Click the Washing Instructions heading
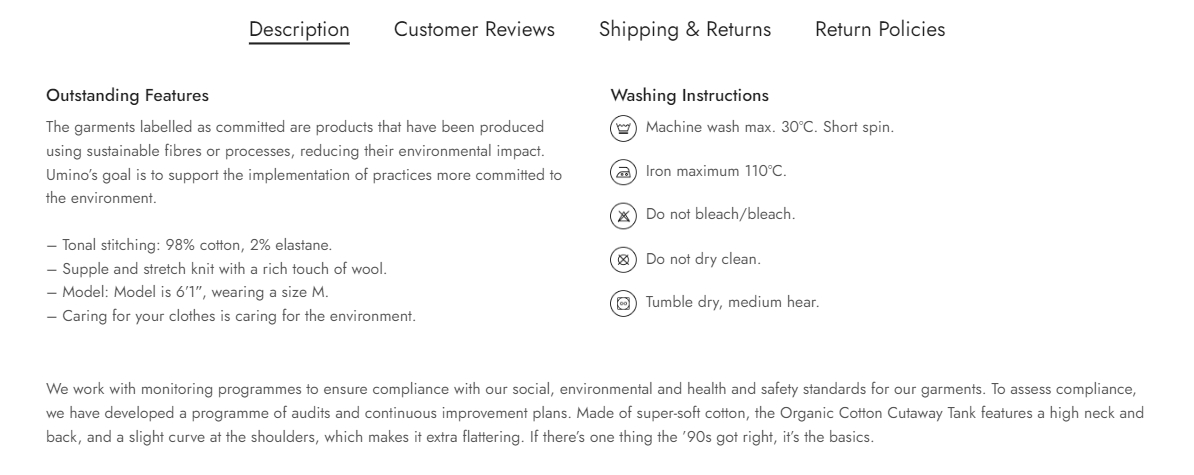The image size is (1194, 475). click(689, 96)
